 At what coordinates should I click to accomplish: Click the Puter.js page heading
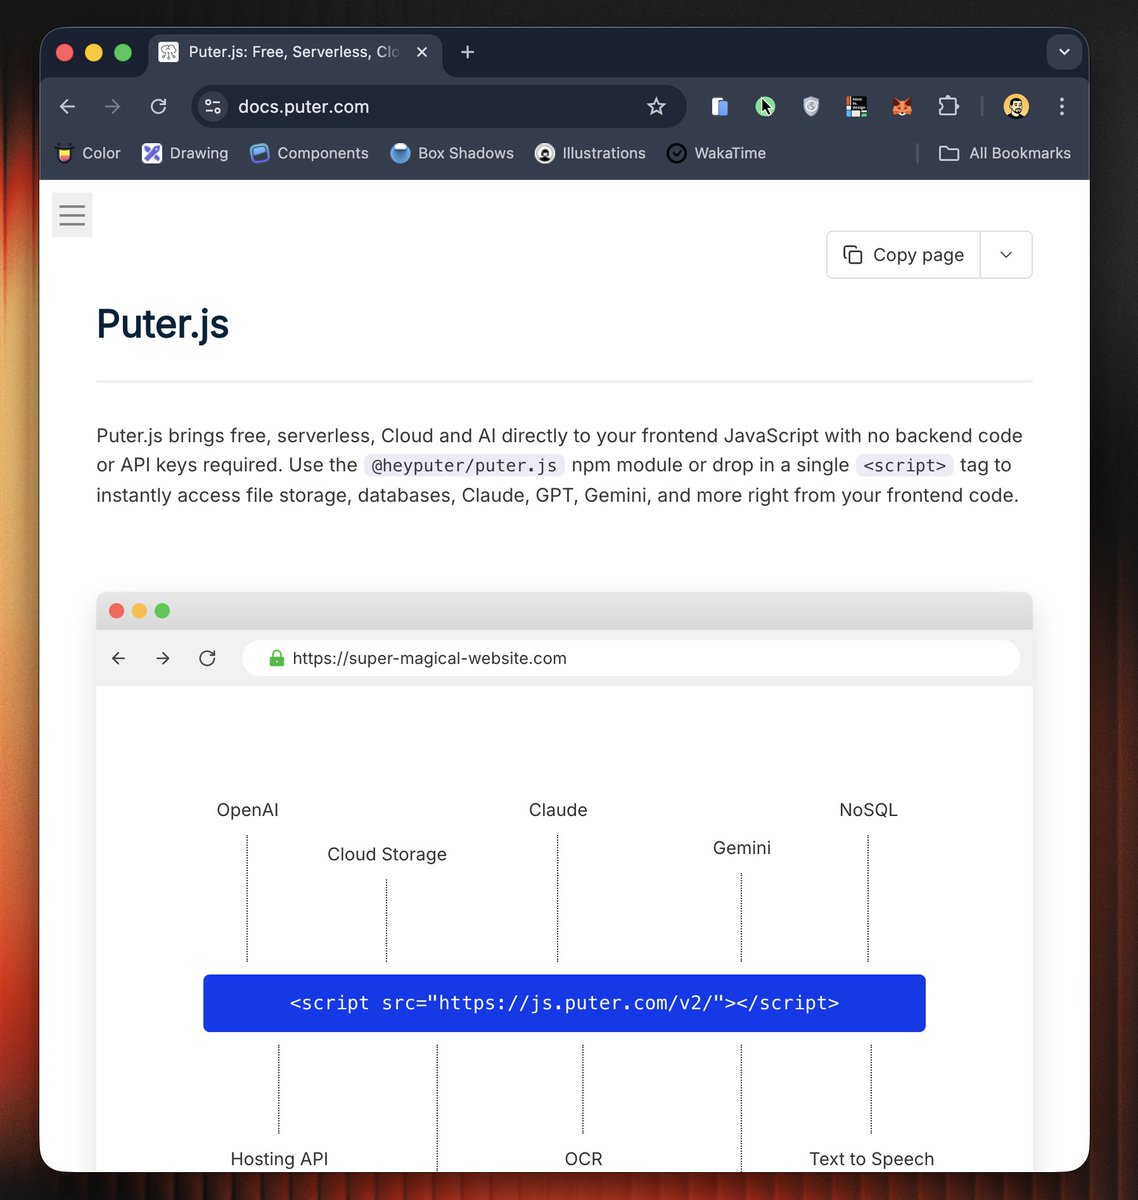click(x=163, y=324)
